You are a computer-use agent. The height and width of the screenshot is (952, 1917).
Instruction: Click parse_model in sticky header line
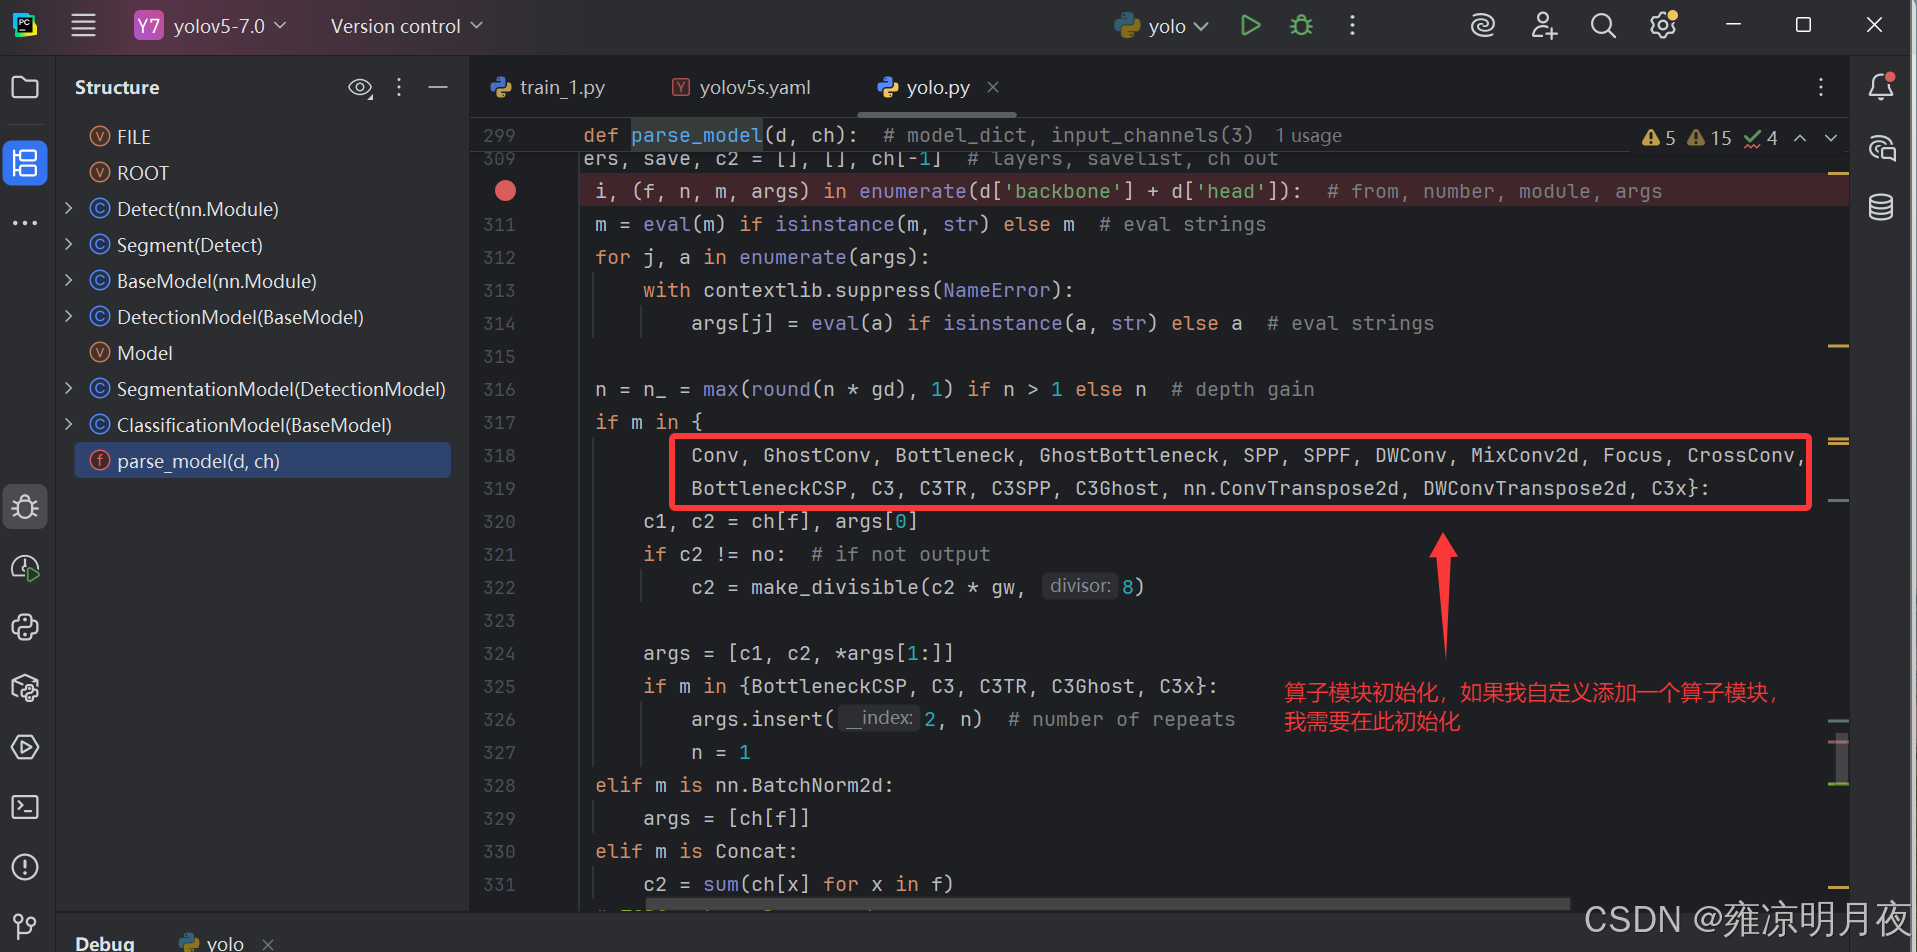coord(696,135)
